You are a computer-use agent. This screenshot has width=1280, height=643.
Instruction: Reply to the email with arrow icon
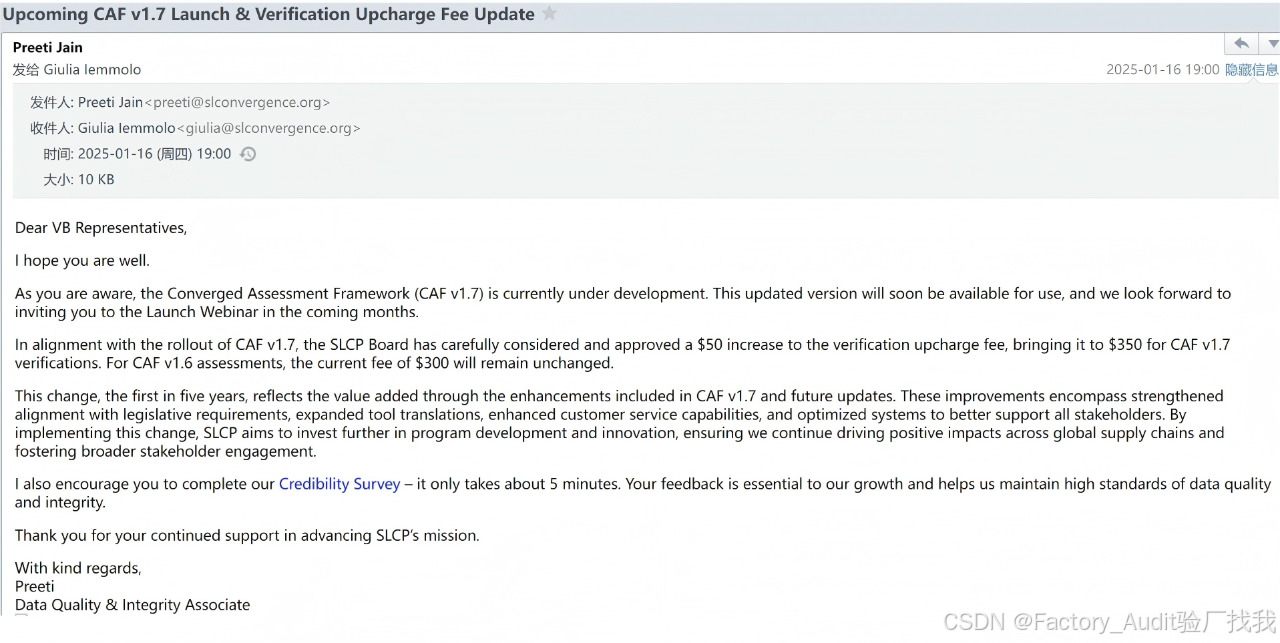click(x=1240, y=43)
